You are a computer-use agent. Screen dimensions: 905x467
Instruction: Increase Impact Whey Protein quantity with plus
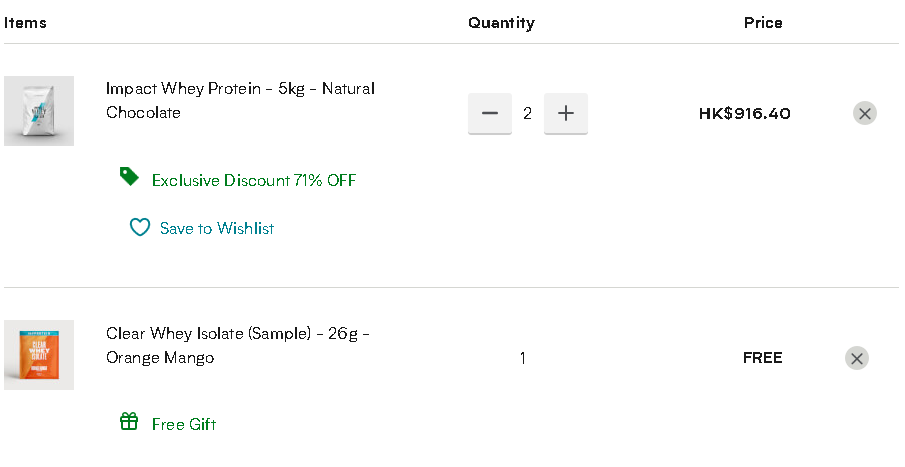pos(566,113)
